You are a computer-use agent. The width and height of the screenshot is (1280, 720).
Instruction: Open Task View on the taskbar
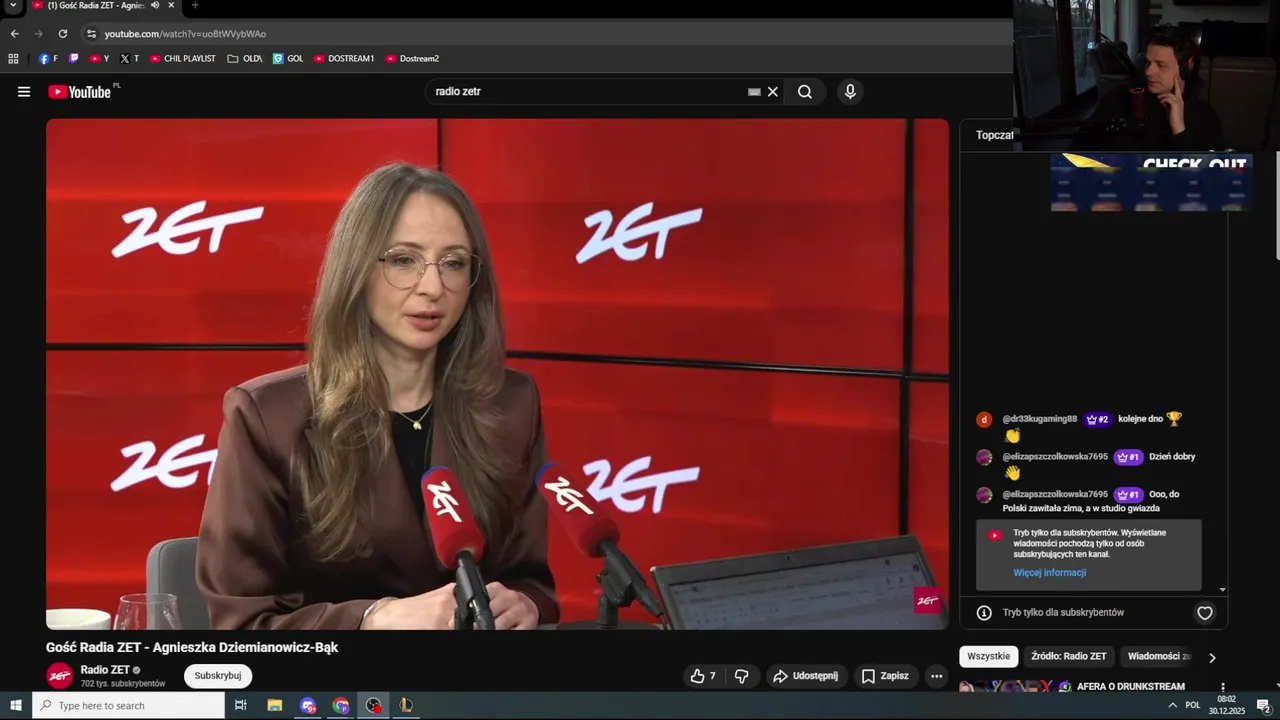[240, 705]
